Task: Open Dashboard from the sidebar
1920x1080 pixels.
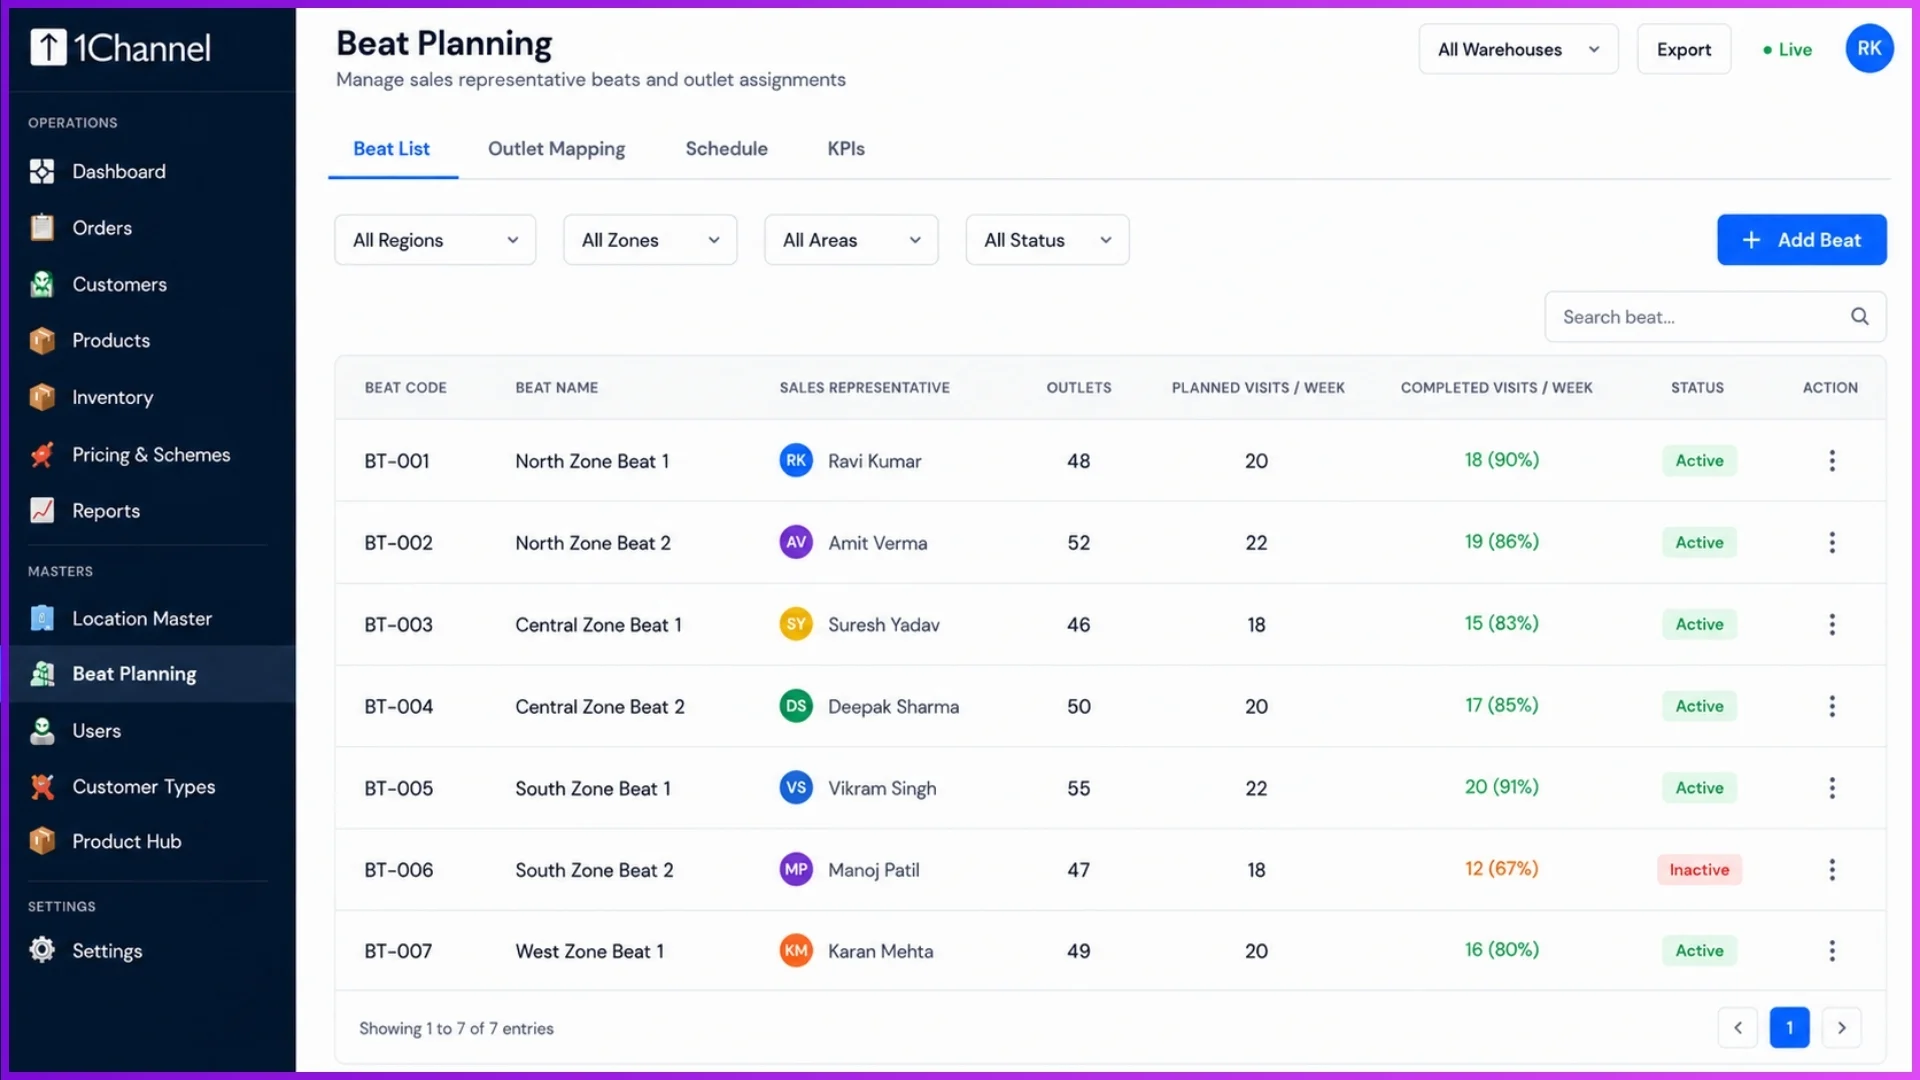Action: click(x=152, y=172)
